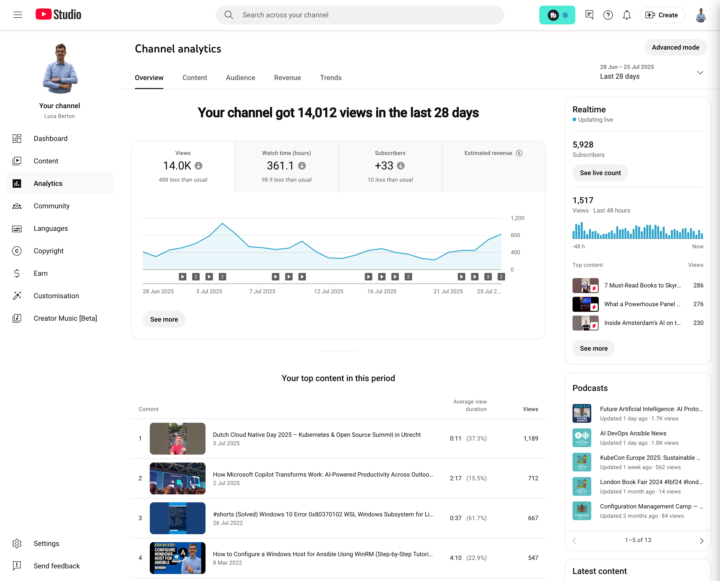Open How Microsoft Copilot Transforms Work video
720x581 pixels.
(x=323, y=474)
